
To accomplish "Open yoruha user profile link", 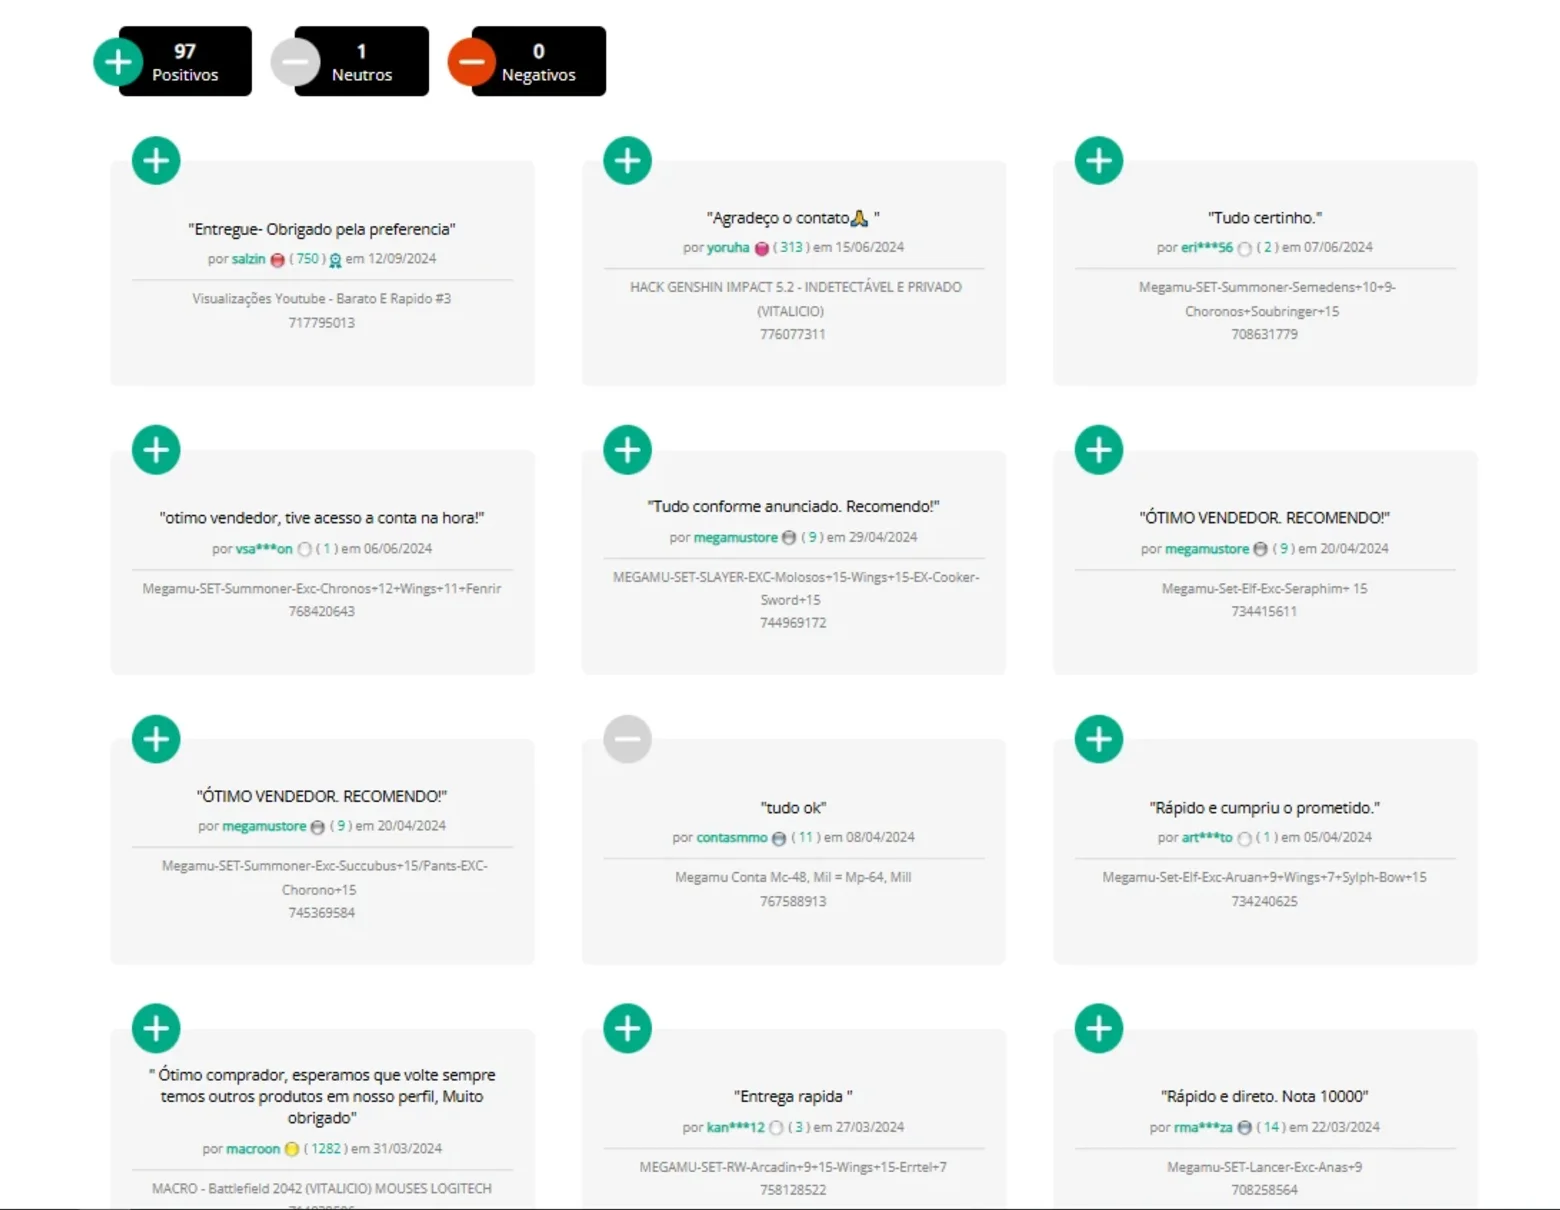I will 728,247.
